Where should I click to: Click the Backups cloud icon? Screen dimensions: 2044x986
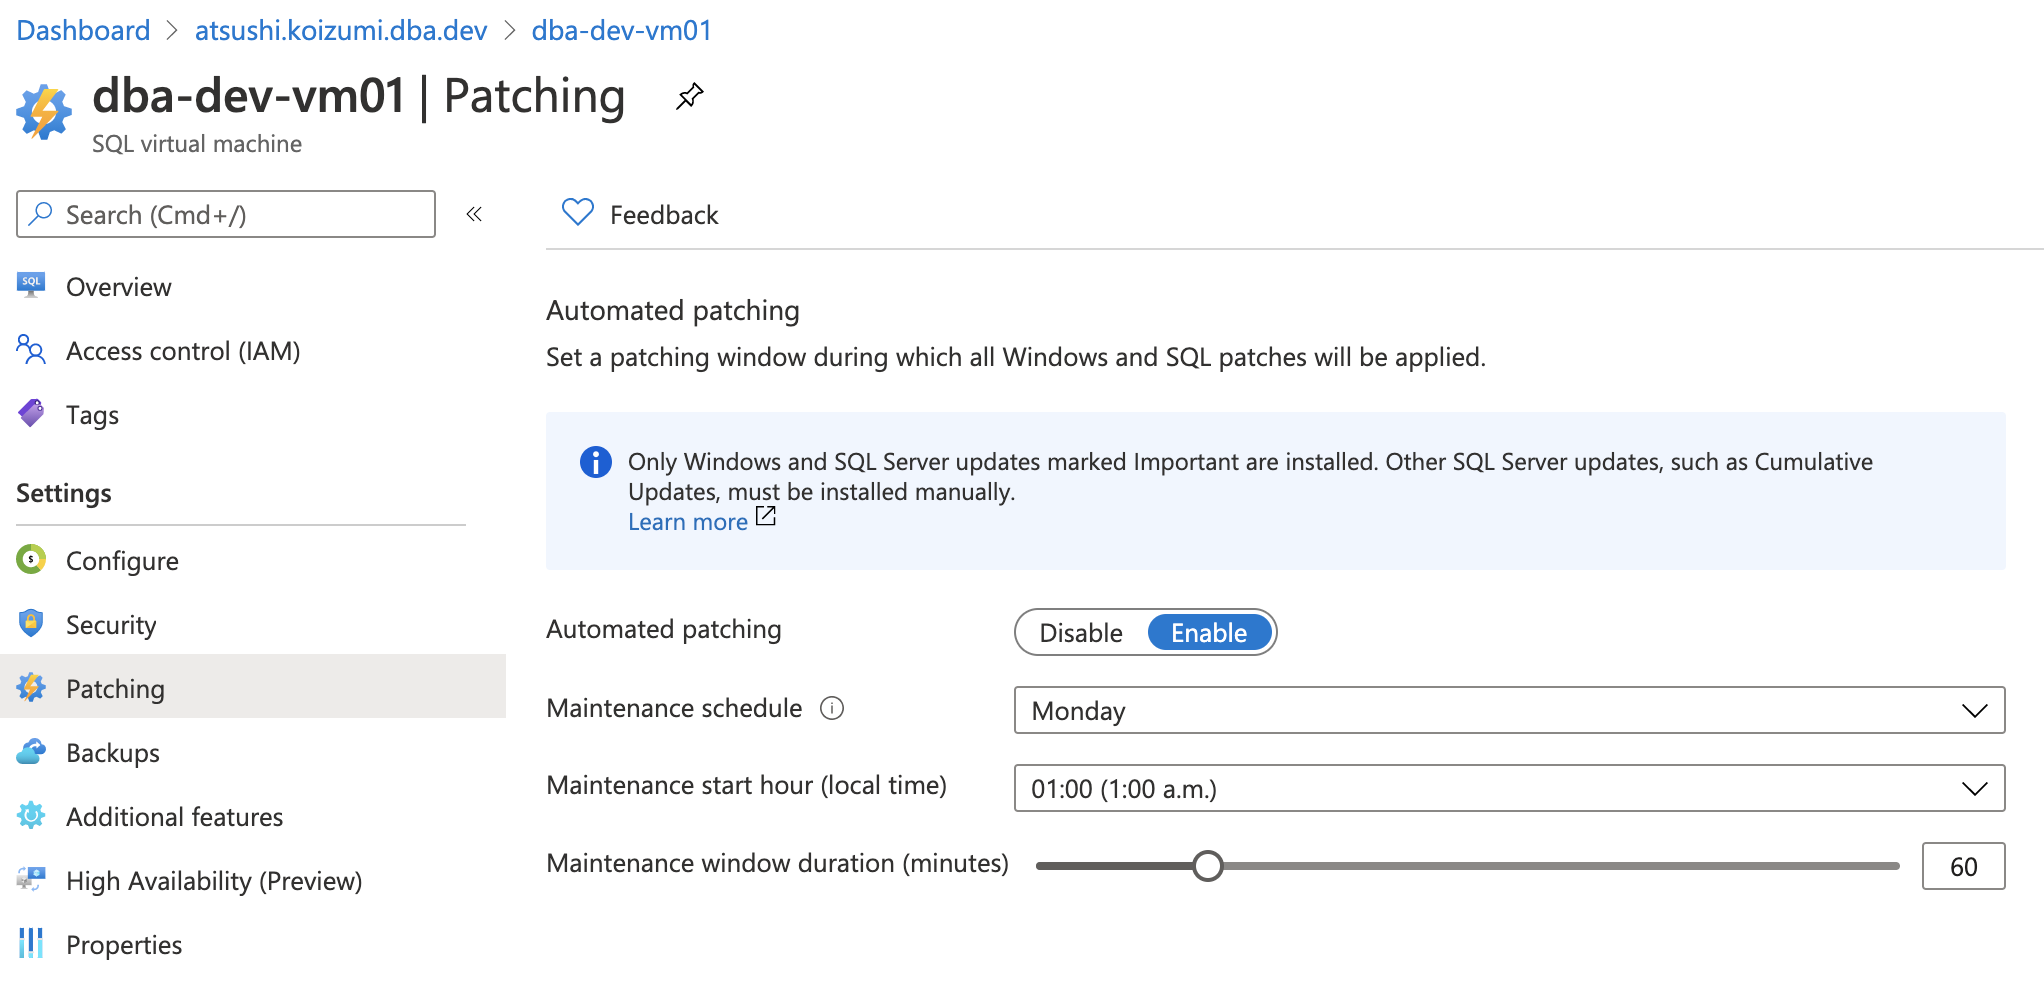click(31, 752)
